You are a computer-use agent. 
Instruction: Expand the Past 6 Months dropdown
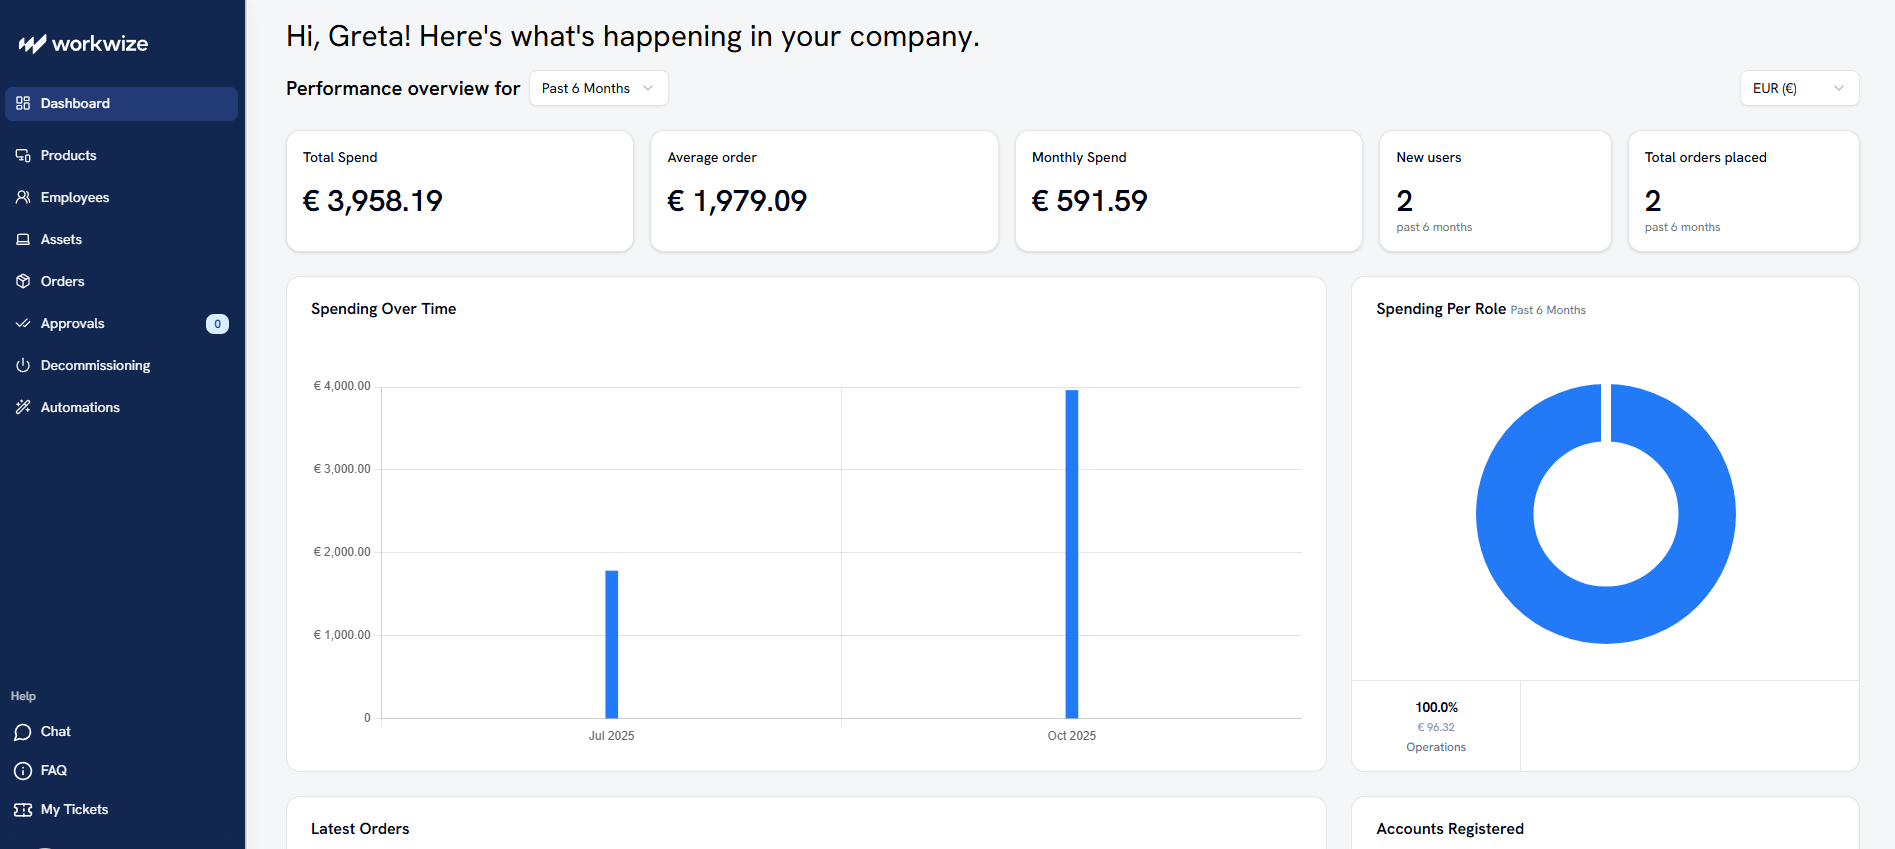(x=599, y=88)
